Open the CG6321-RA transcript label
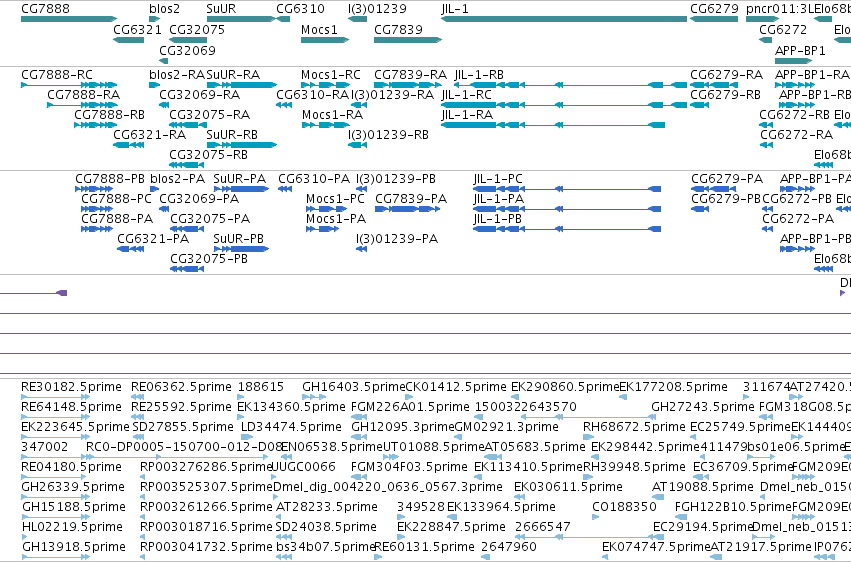This screenshot has width=851, height=562. point(149,135)
